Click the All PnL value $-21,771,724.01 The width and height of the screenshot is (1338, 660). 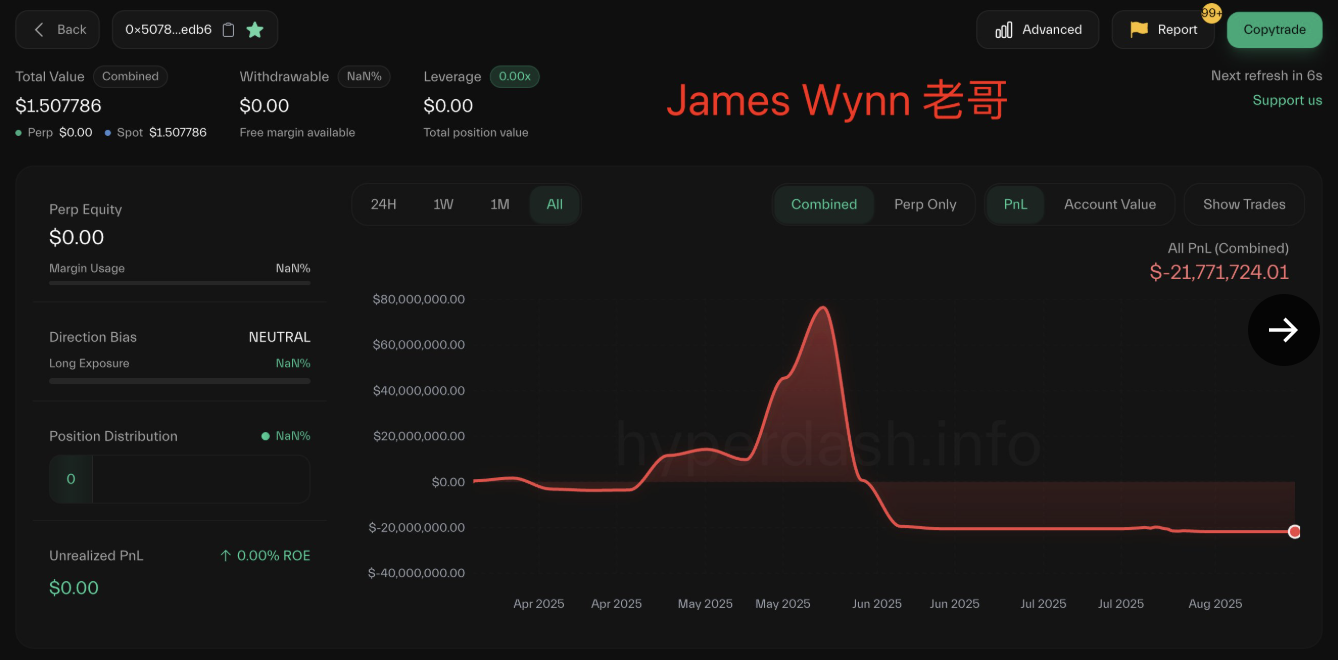[x=1219, y=272]
